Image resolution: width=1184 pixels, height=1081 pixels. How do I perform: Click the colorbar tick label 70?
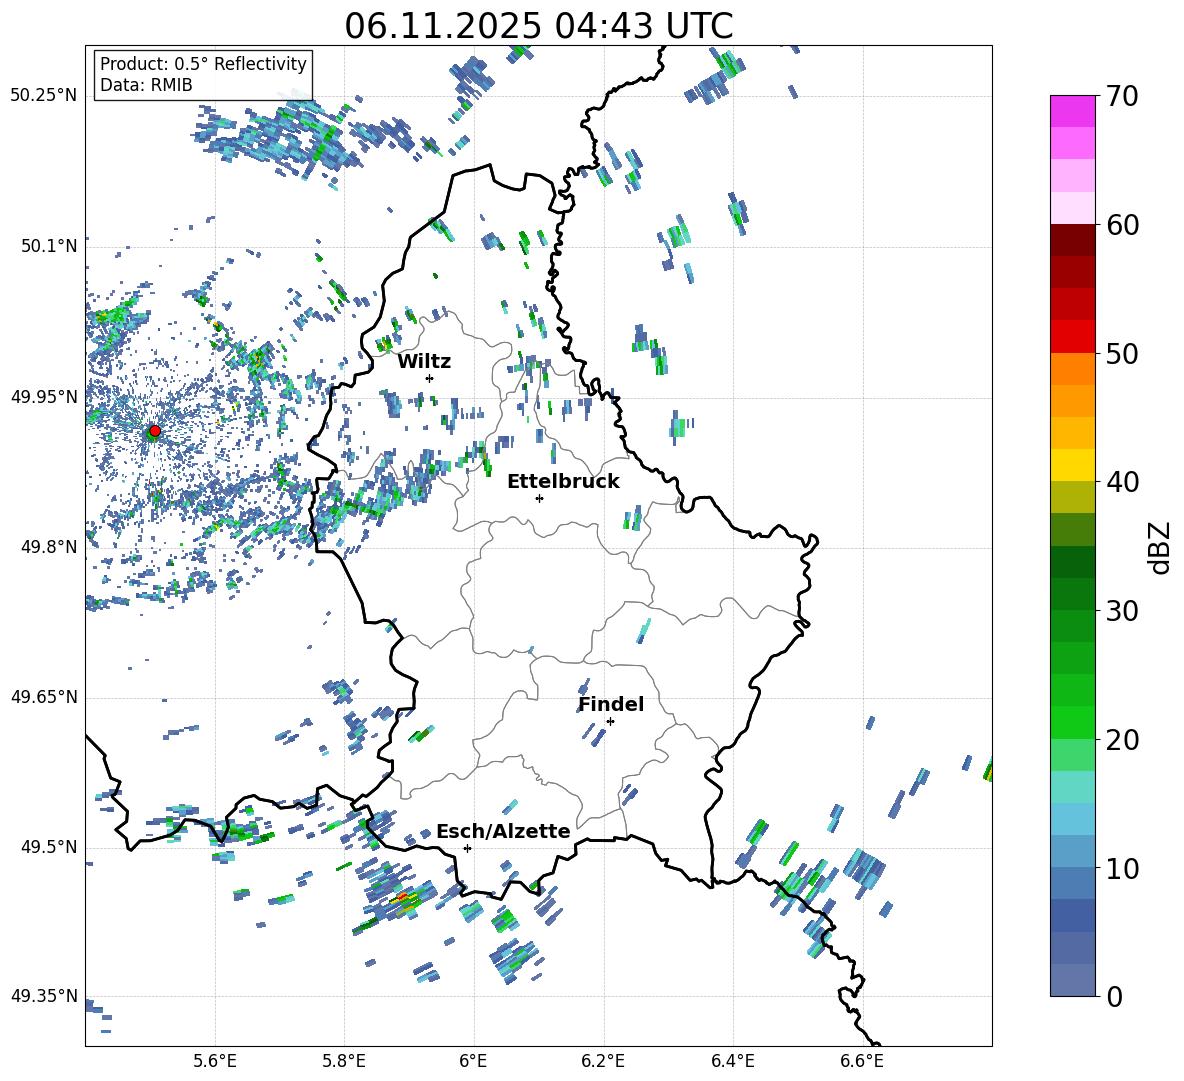click(1122, 96)
